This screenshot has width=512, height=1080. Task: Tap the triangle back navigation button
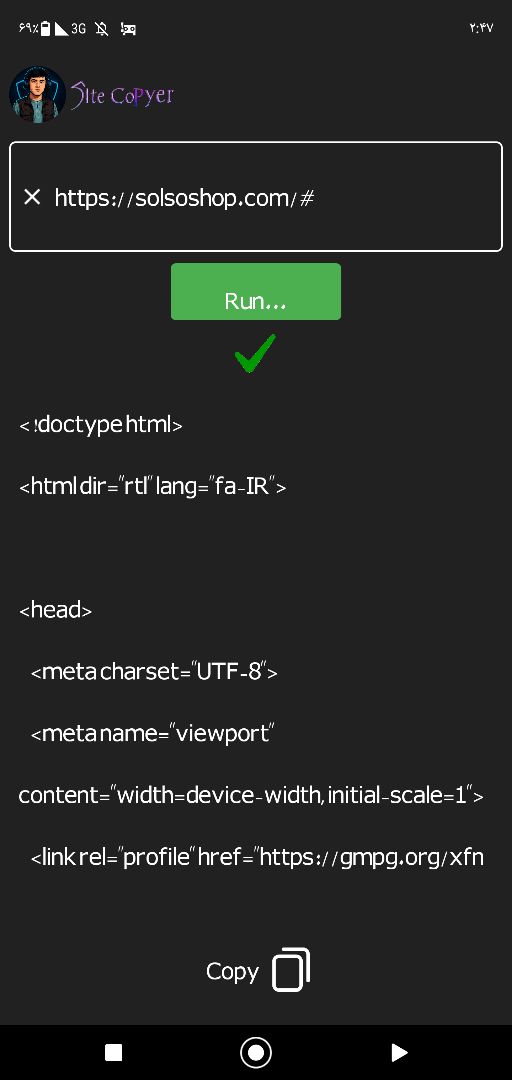[x=399, y=1052]
